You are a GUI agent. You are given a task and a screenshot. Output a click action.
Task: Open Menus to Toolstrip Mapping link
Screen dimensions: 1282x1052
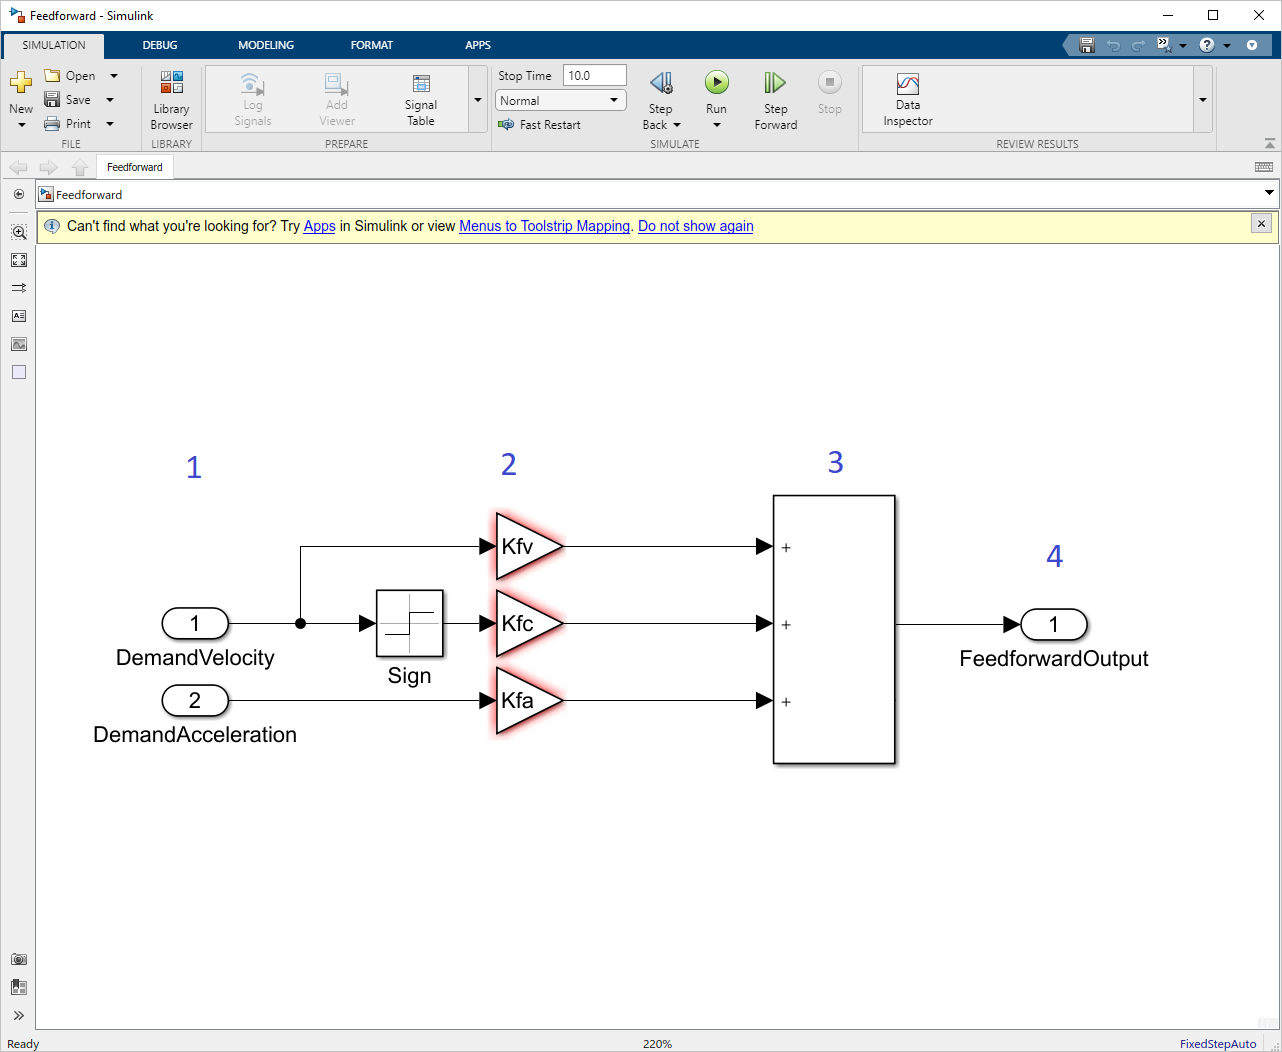tap(545, 226)
